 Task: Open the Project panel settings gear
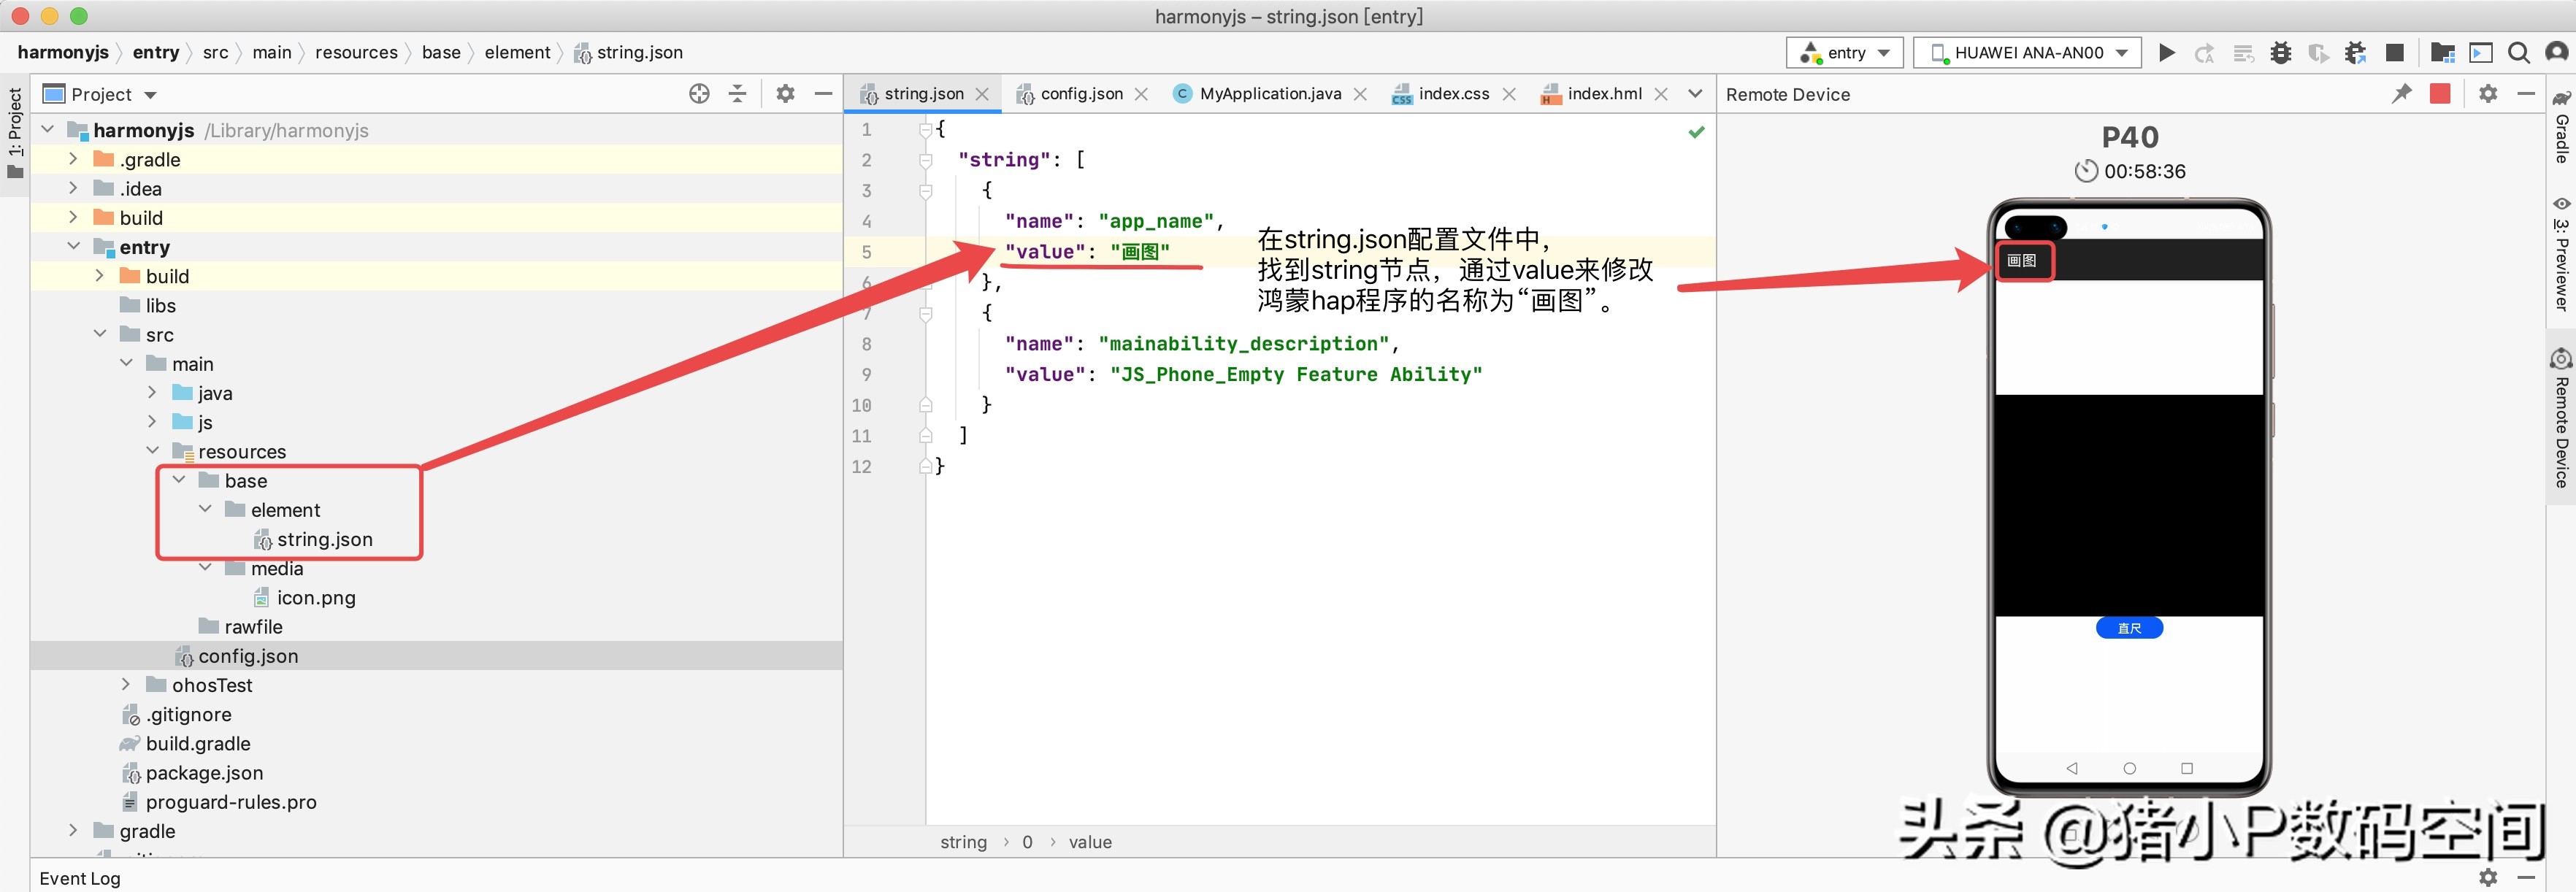pos(785,94)
